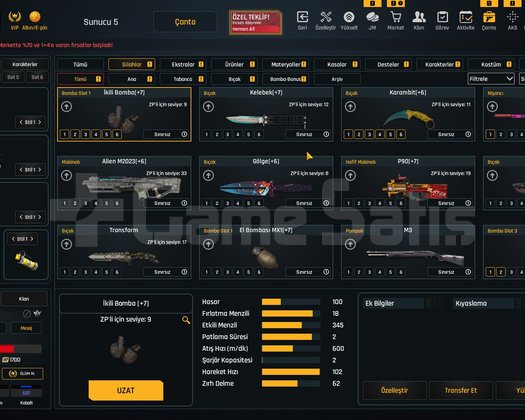Select the Tabanca sub-tab
525x420 pixels.
point(183,79)
